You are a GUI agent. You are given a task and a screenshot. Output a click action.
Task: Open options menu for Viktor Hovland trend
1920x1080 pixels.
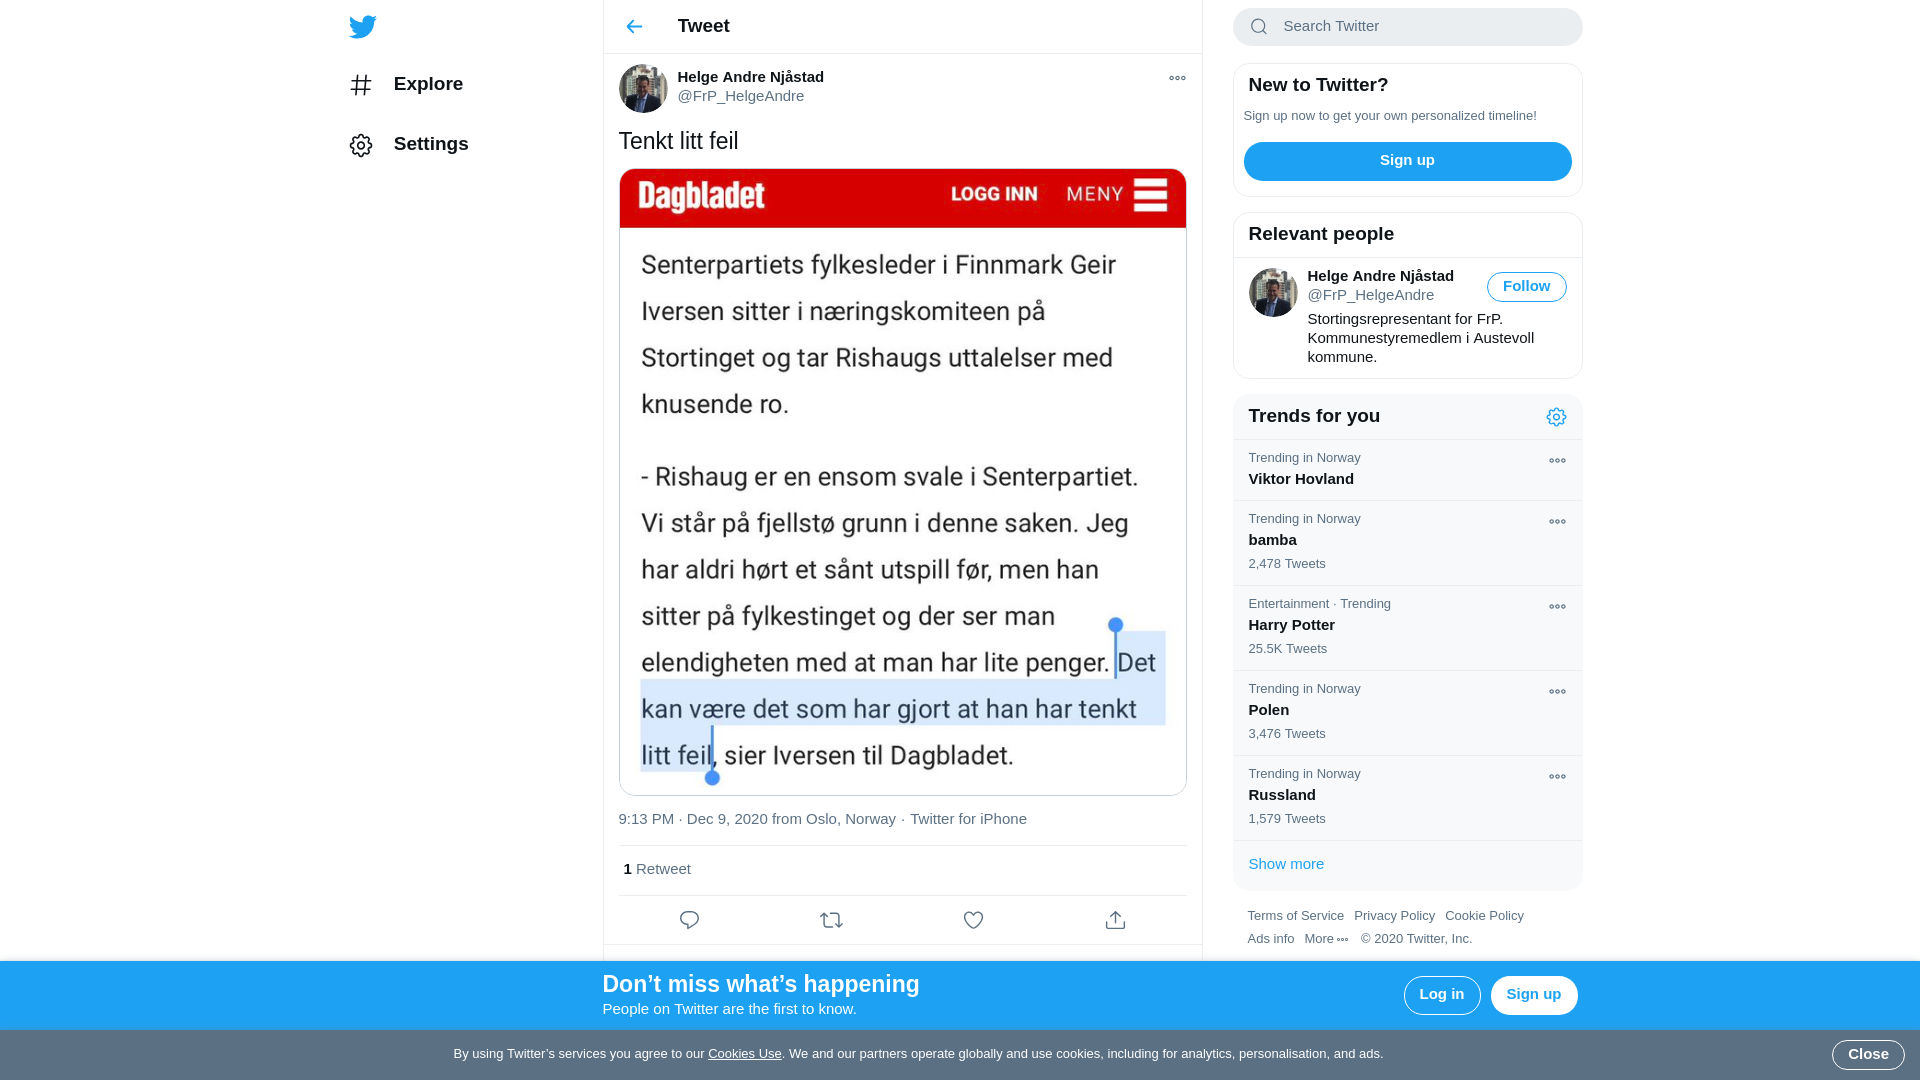click(1557, 461)
